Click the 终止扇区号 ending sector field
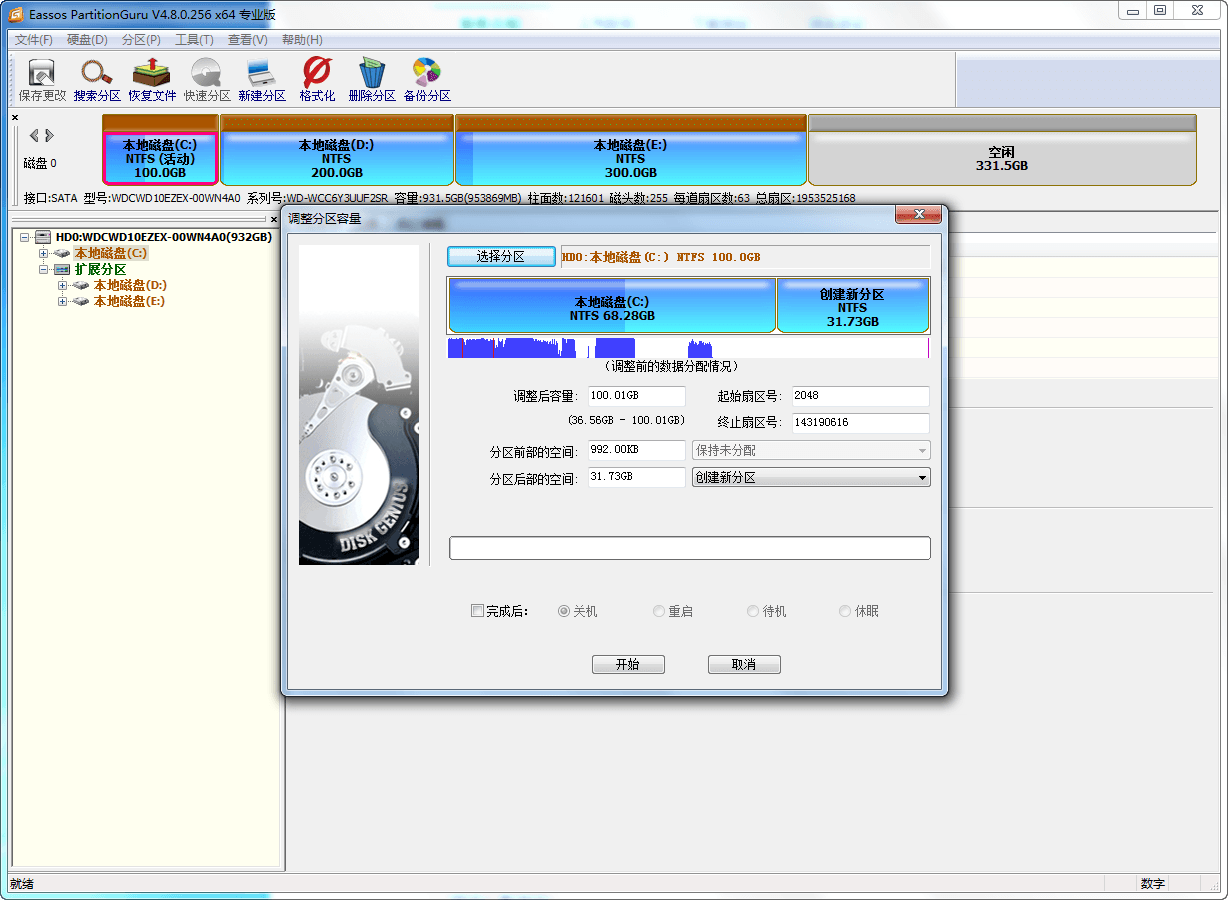 (x=860, y=422)
